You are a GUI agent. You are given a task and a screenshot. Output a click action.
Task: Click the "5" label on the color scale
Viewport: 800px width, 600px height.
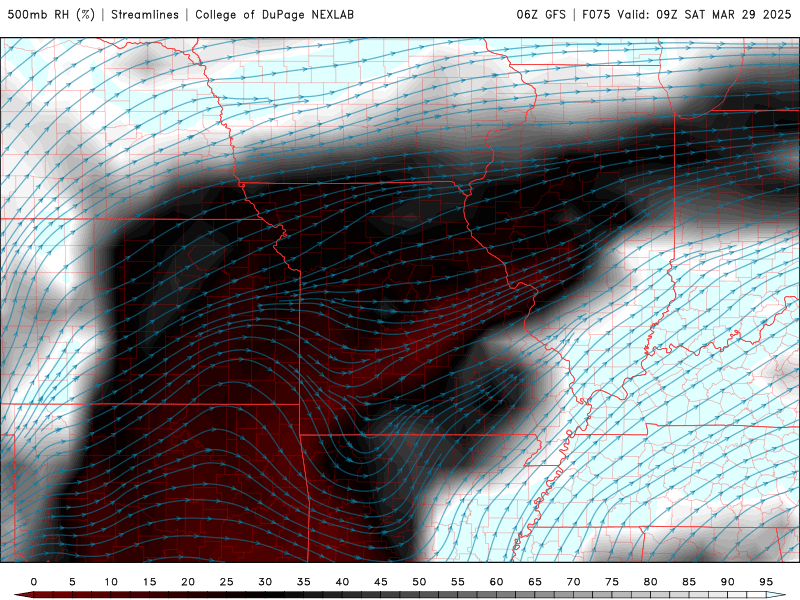(x=72, y=582)
